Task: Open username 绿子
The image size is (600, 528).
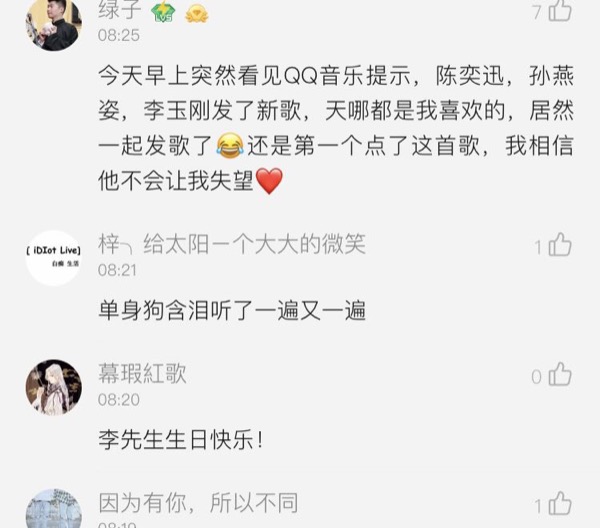Action: click(x=120, y=10)
